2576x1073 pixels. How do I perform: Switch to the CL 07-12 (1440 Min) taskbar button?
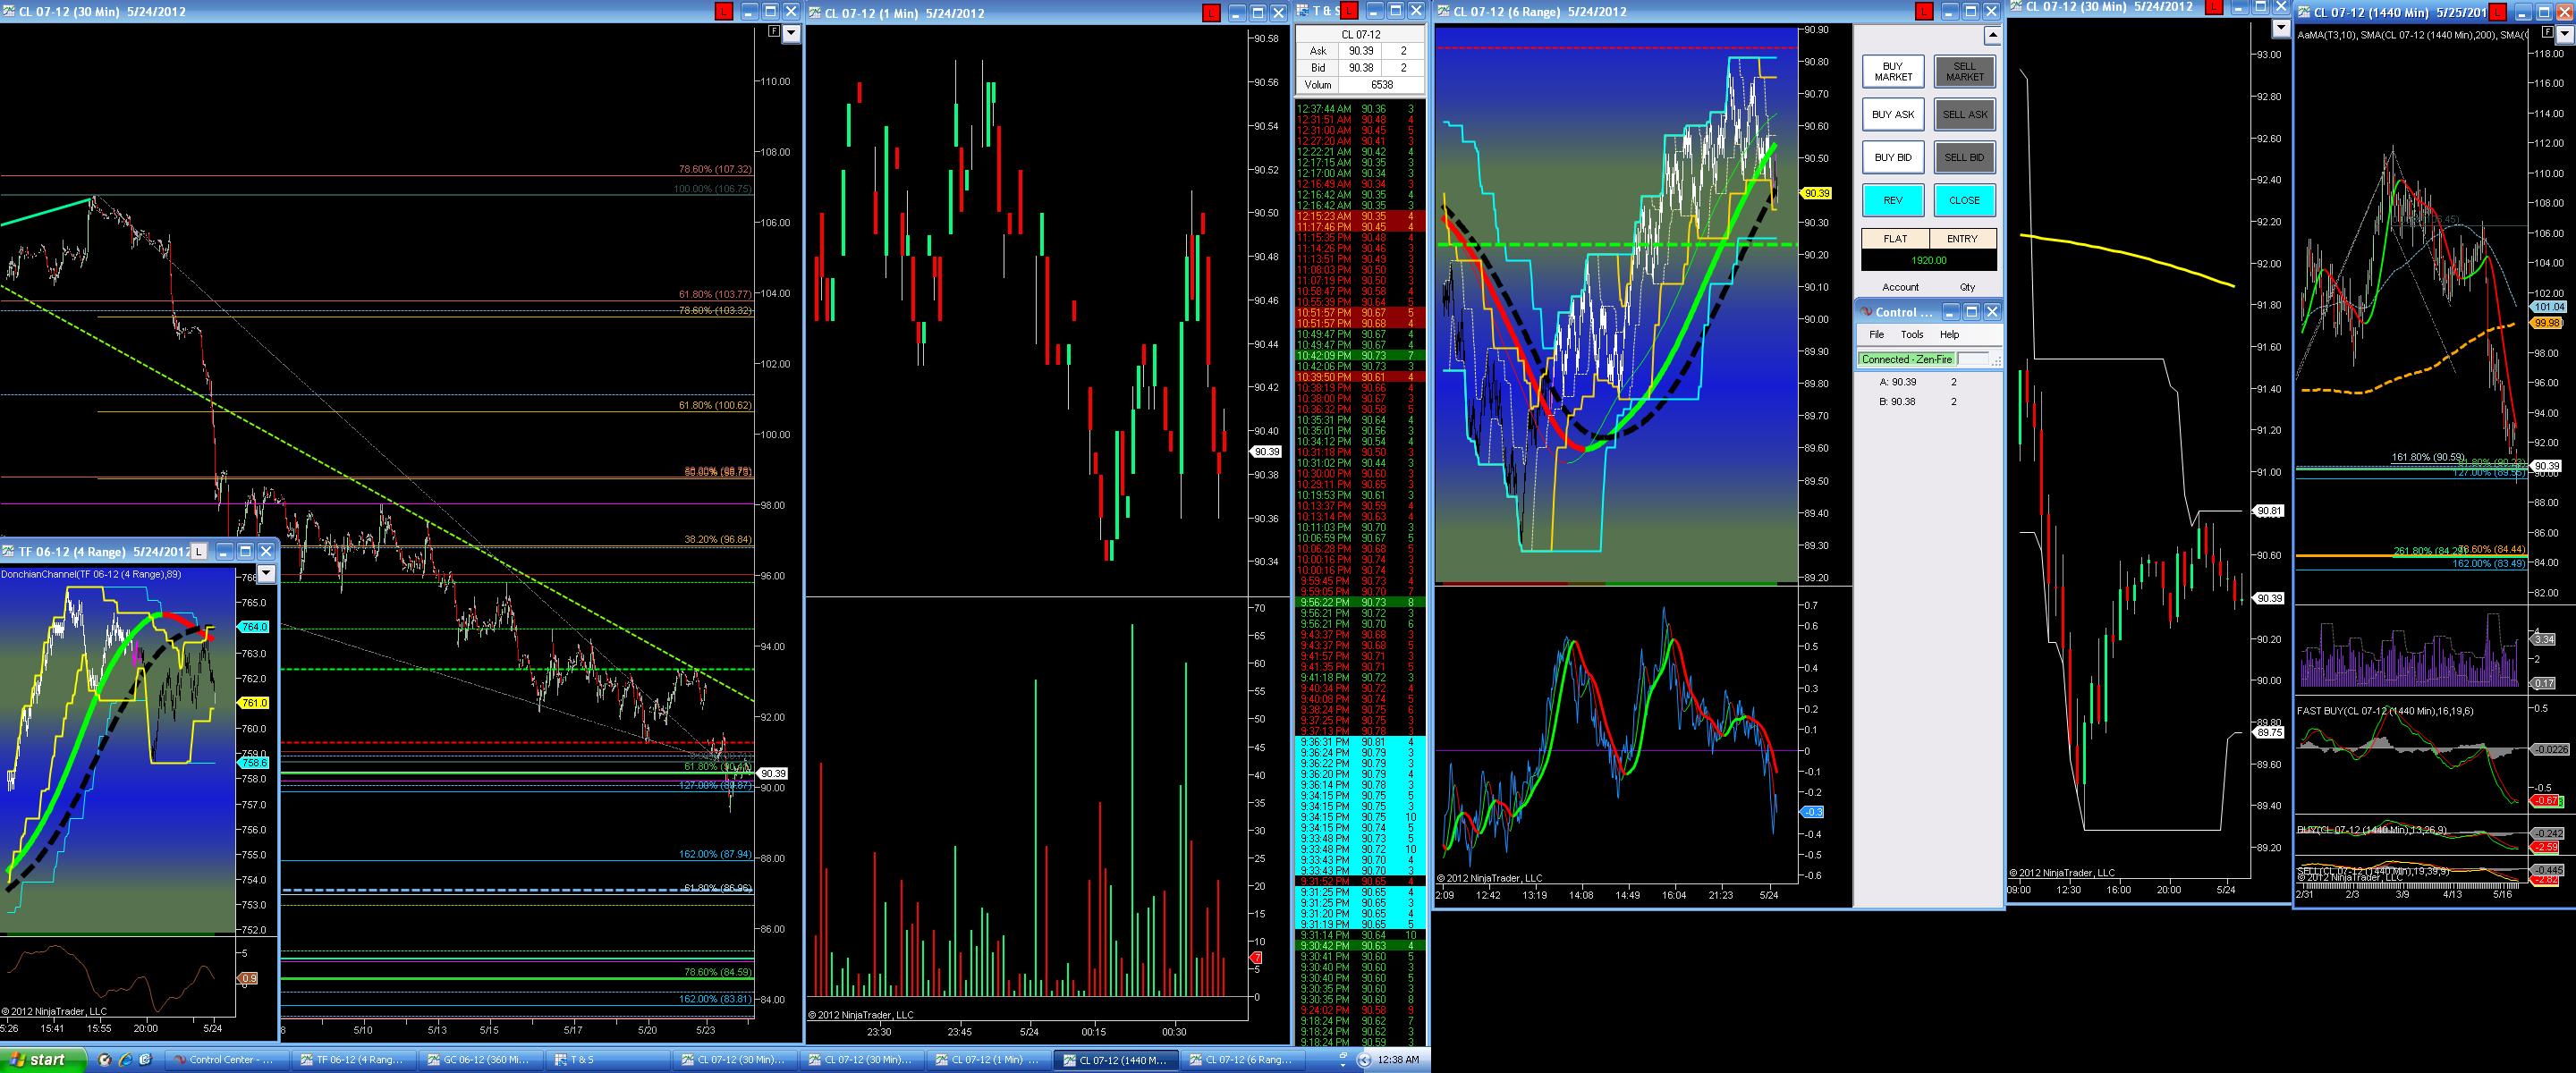pos(1115,1060)
